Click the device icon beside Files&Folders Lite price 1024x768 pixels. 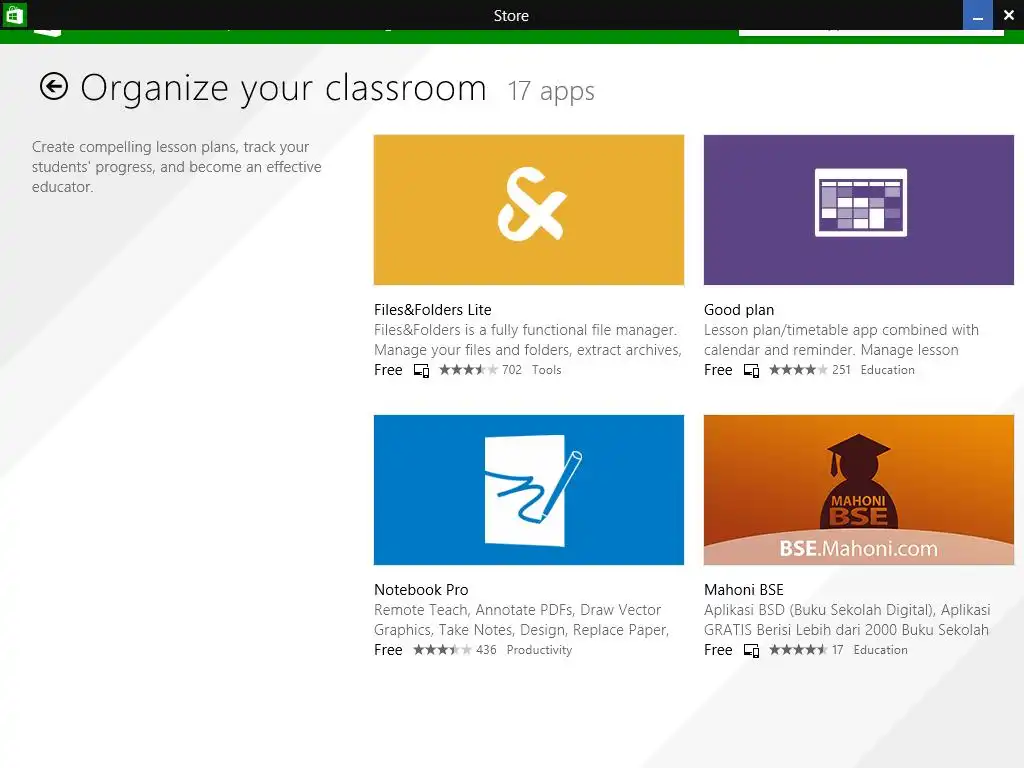coord(421,370)
